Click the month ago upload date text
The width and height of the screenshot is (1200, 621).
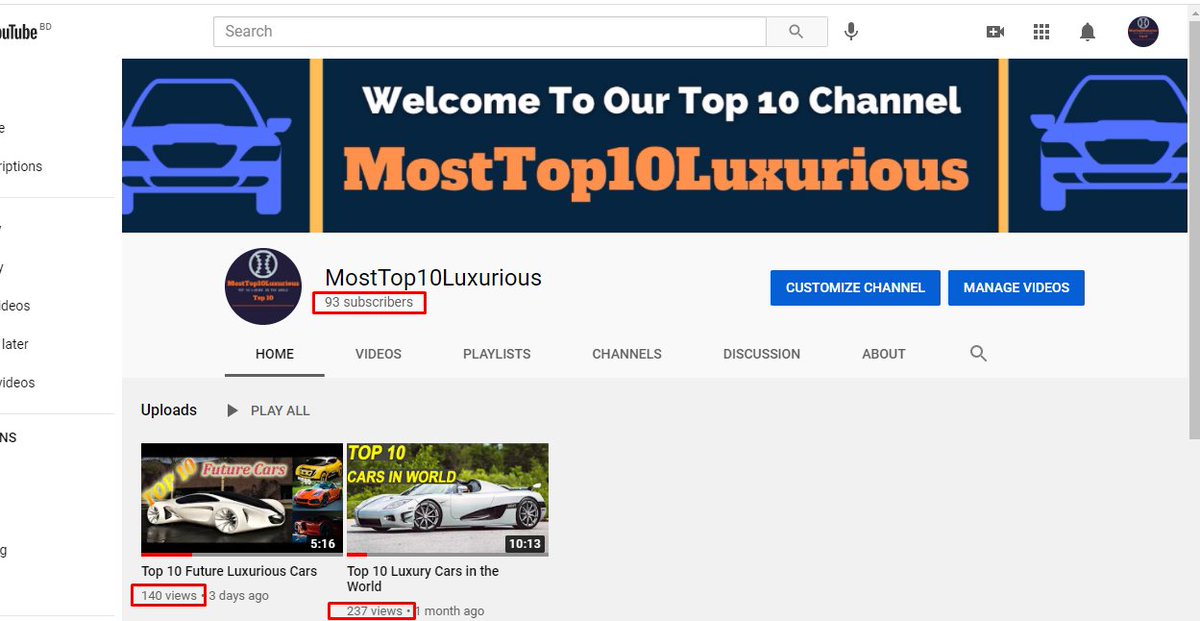pos(450,611)
